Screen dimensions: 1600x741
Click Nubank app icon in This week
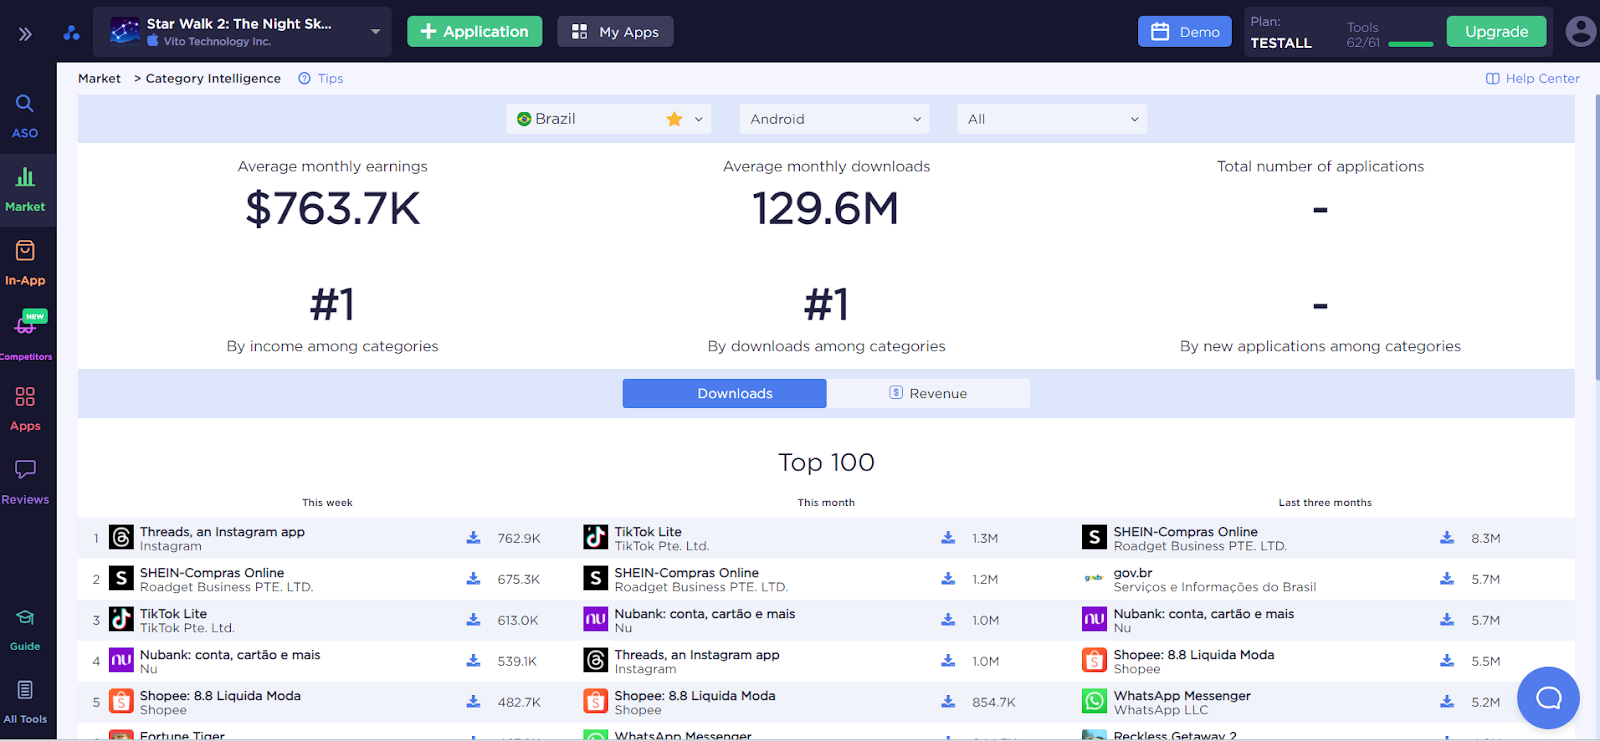pos(121,661)
